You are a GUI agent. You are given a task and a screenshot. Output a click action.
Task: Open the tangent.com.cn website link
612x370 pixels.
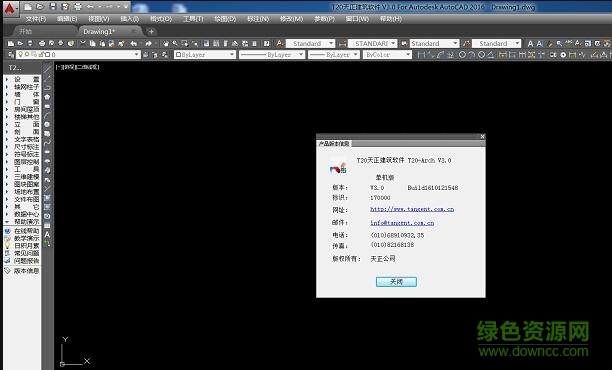[x=412, y=209]
